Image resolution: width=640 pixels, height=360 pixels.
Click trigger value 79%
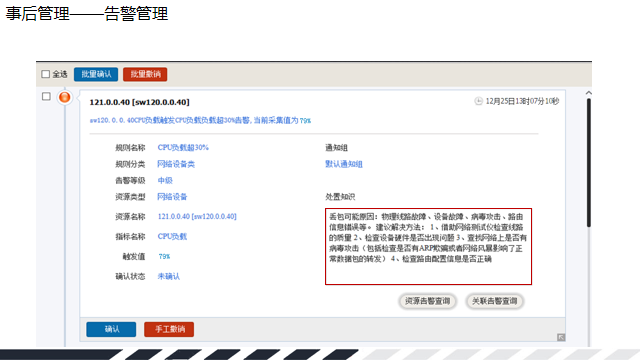pyautogui.click(x=164, y=256)
